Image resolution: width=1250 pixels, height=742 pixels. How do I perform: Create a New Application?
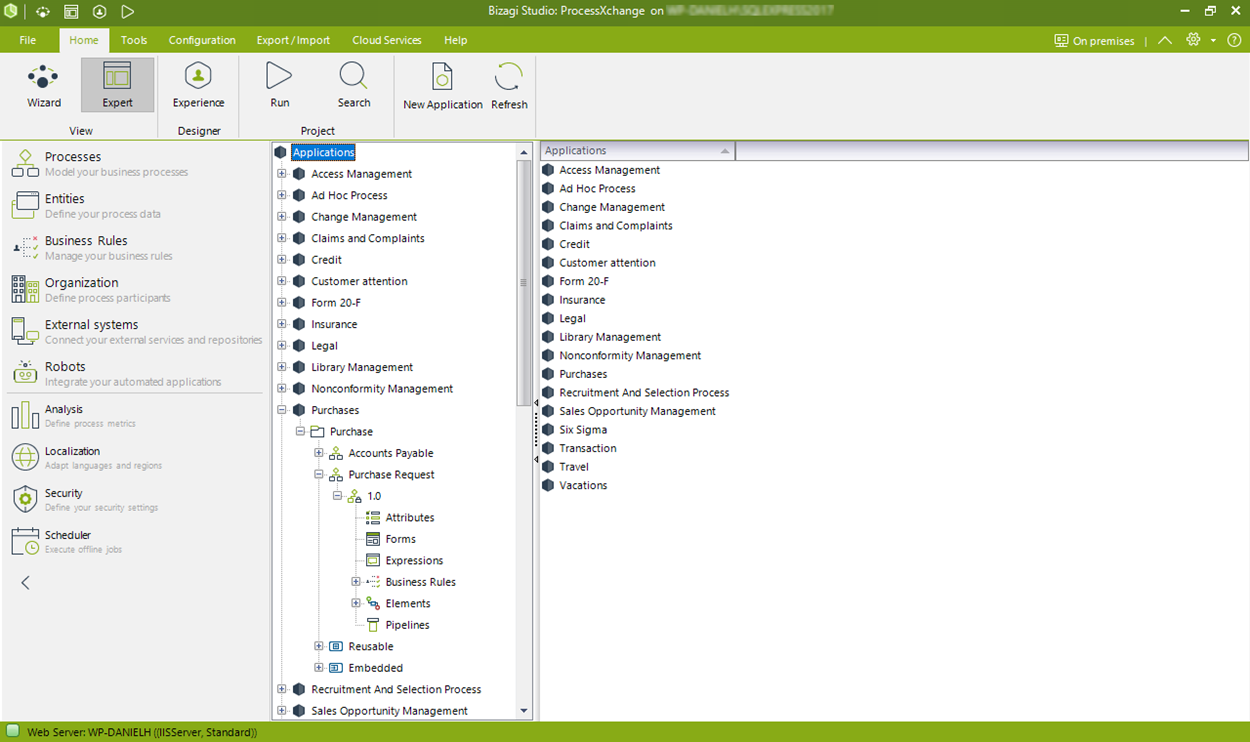coord(442,86)
